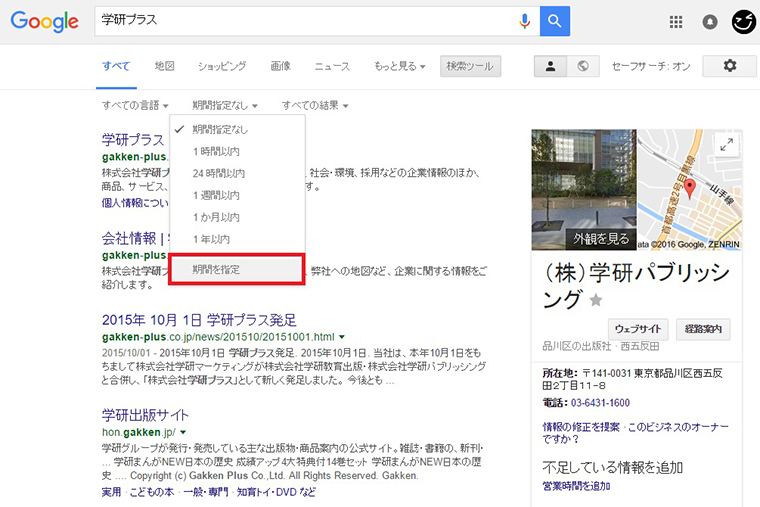Expand the map with arrows icon
Viewport: 760px width, 507px height.
(x=726, y=144)
